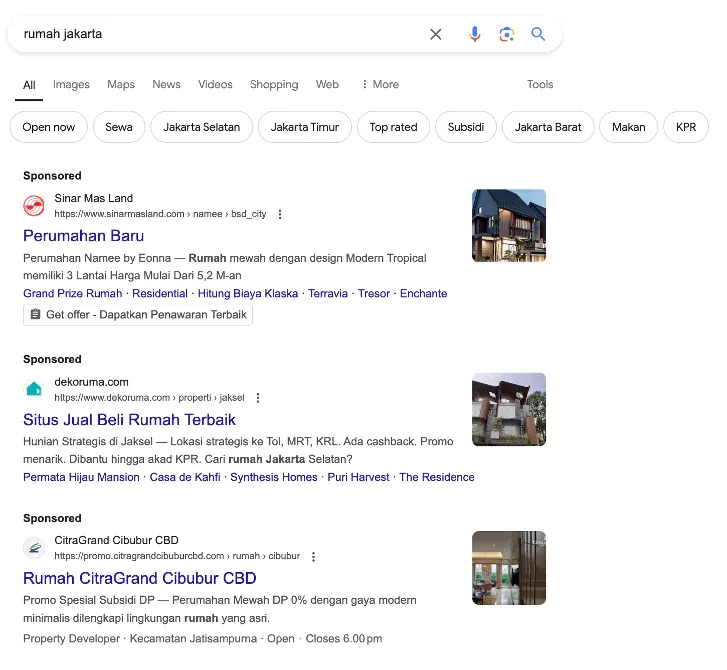Visit the Enchante sitelink
Screen dimensions: 727x670
(423, 294)
